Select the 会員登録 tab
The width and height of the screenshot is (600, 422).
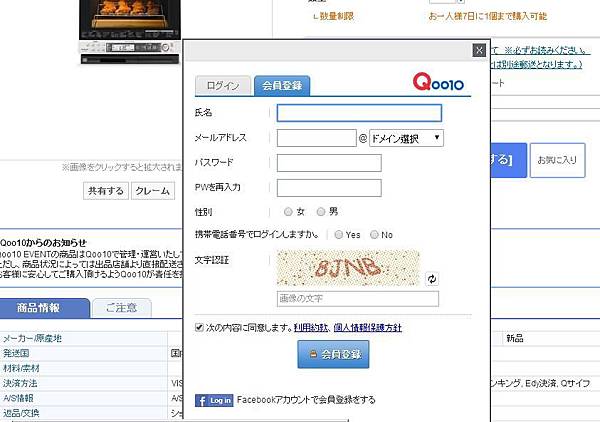[x=282, y=86]
